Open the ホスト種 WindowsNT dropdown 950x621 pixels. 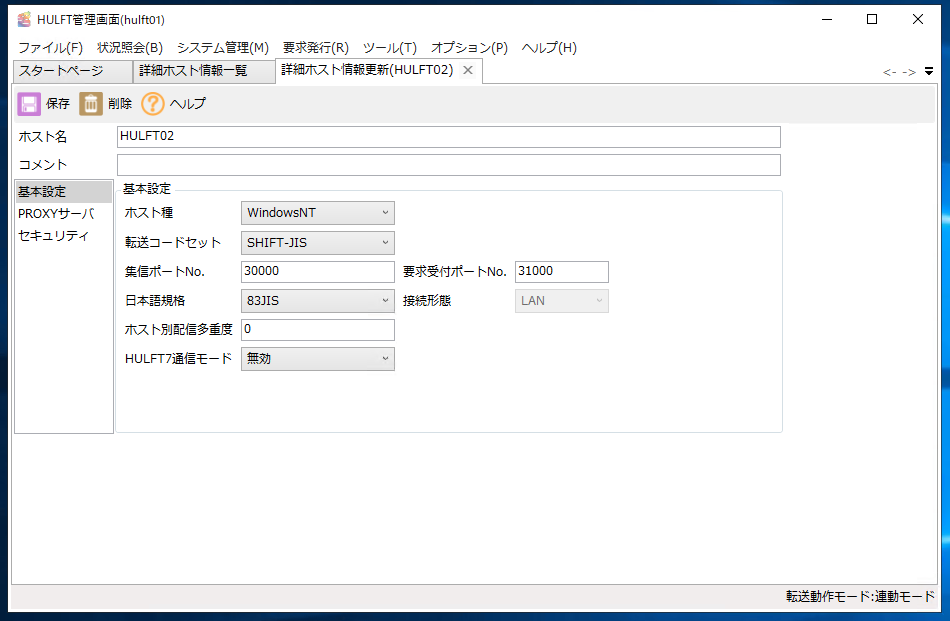[317, 213]
